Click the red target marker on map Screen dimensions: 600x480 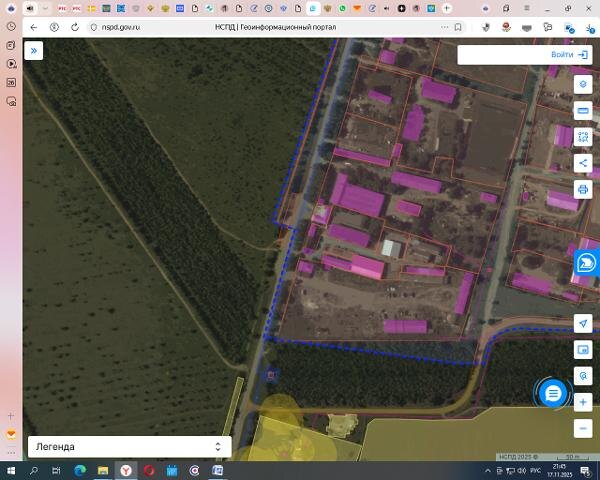point(271,375)
